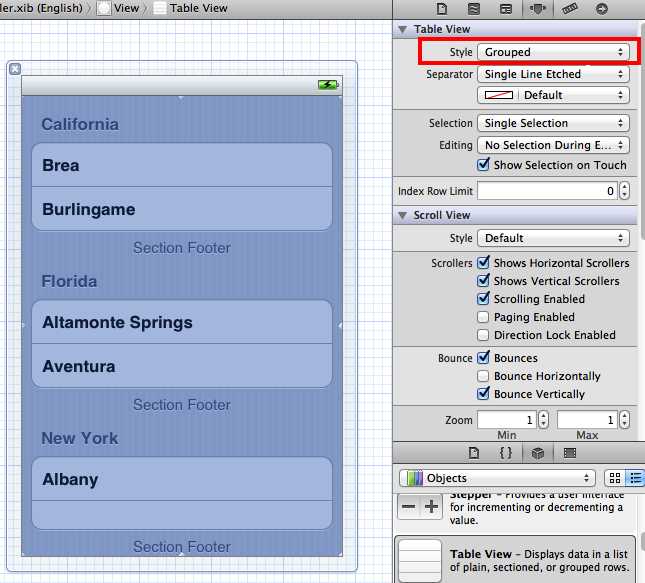Open the Table View Style dropdown (Grouped)

coord(553,52)
